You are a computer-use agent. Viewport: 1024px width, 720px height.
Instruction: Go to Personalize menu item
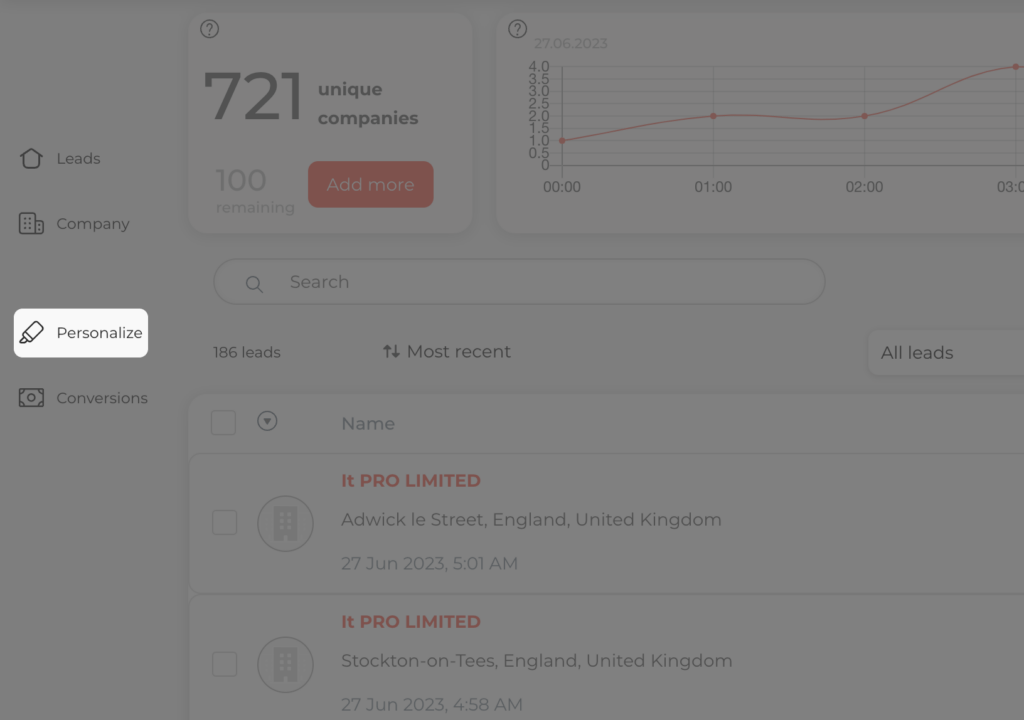(x=81, y=333)
